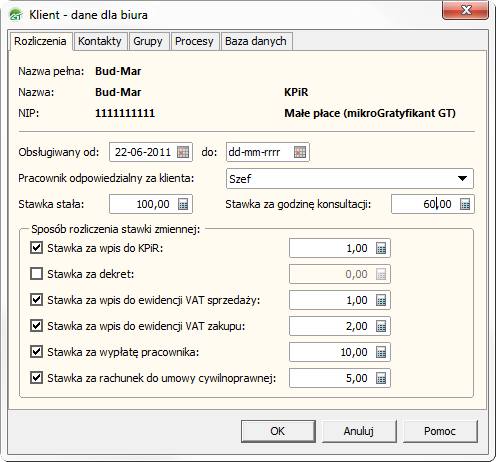
Task: Uncheck Stawka za wpis do KPiR
Action: (x=36, y=248)
